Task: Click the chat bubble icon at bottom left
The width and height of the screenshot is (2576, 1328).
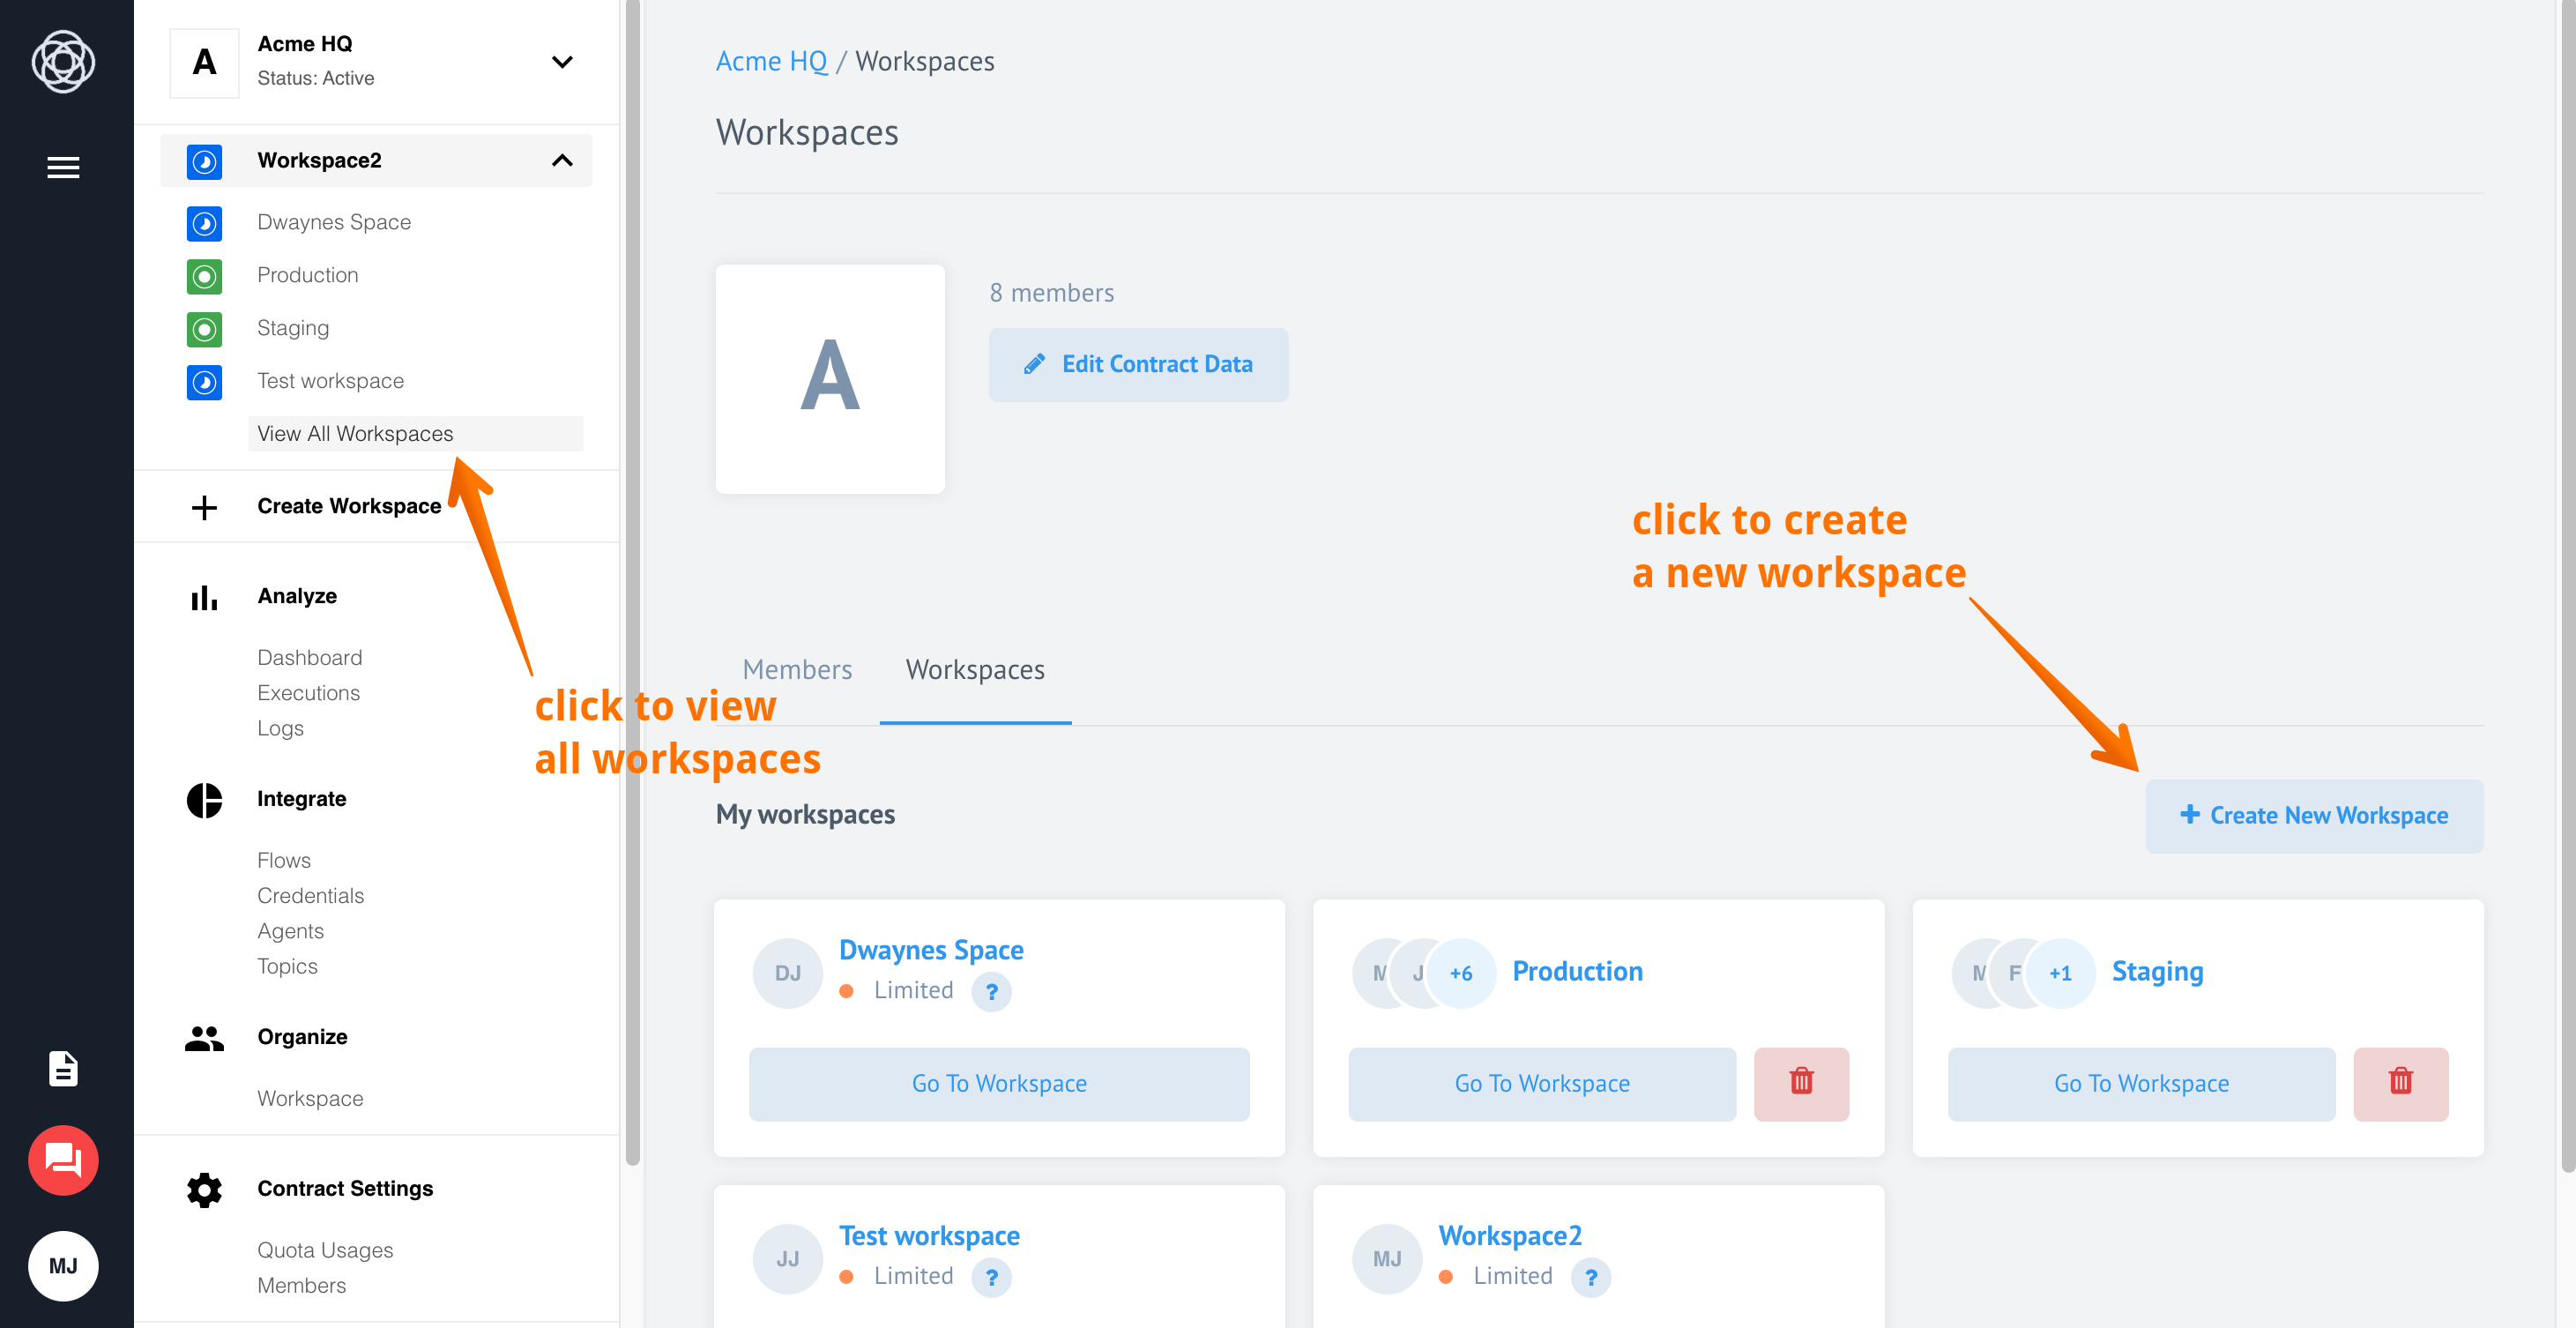Action: pyautogui.click(x=63, y=1160)
